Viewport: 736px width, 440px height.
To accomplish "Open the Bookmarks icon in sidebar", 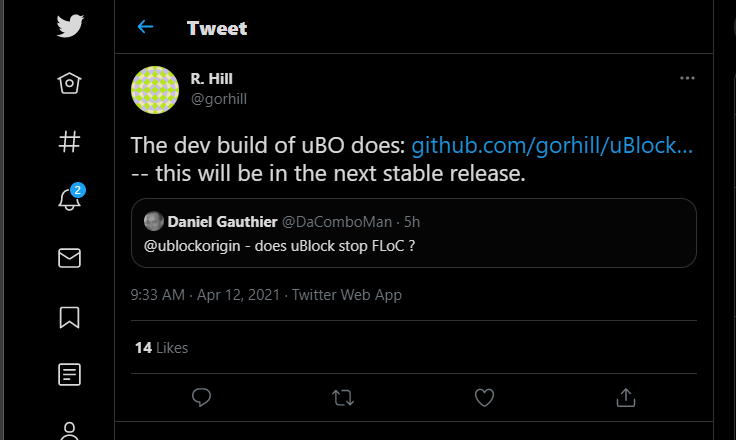I will (69, 316).
